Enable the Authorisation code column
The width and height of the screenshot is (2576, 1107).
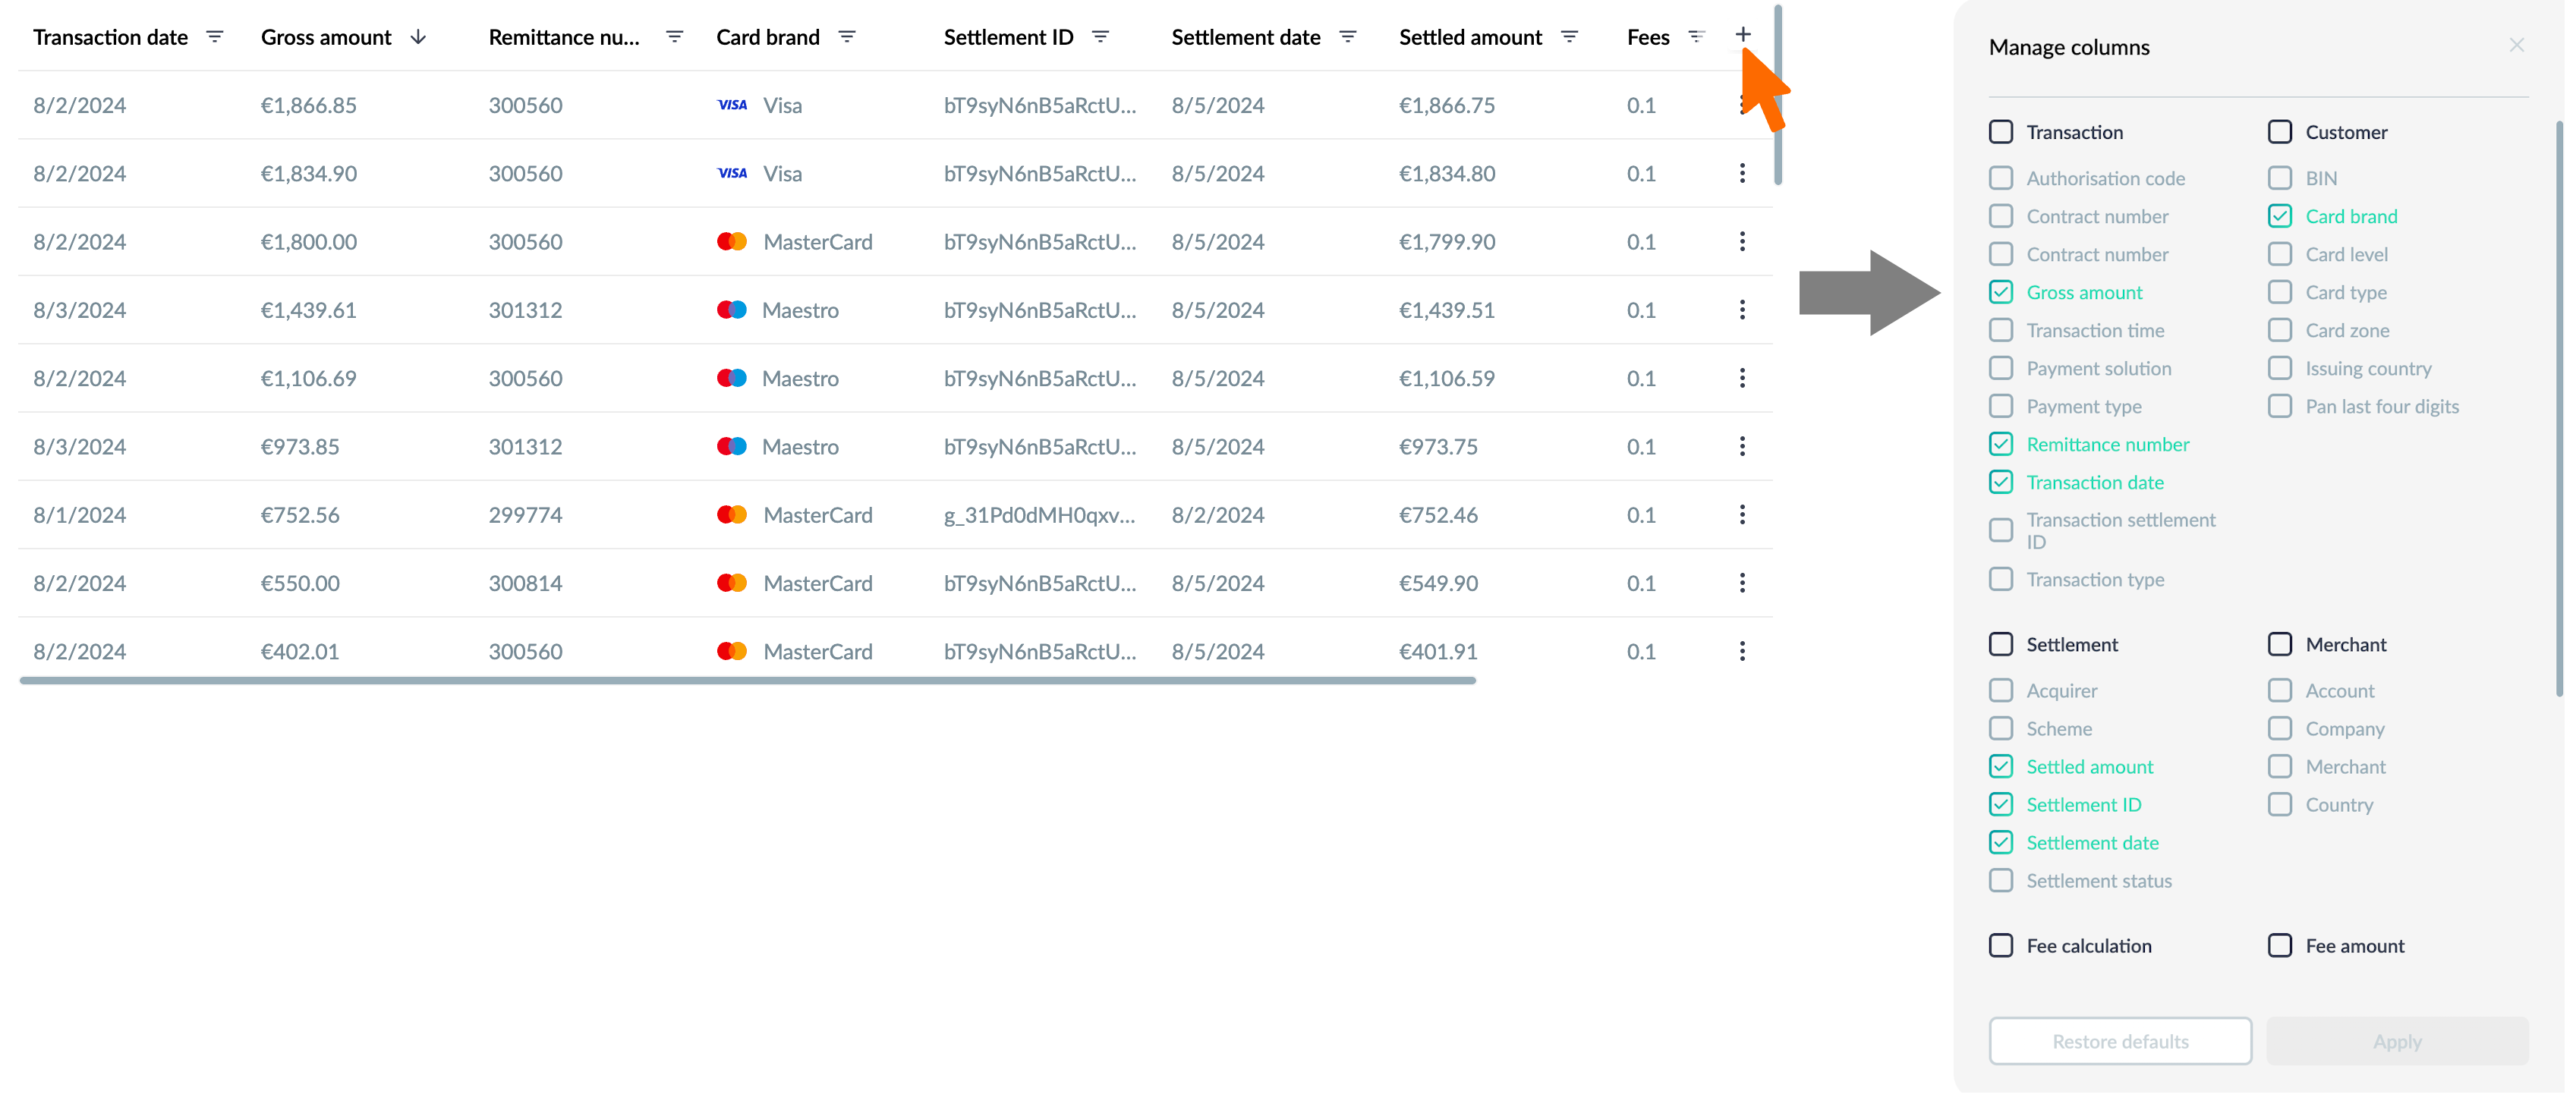tap(2001, 178)
